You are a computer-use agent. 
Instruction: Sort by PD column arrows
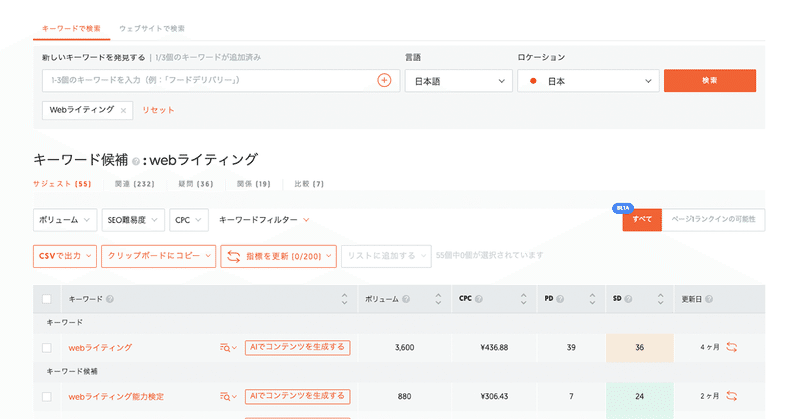coord(592,299)
